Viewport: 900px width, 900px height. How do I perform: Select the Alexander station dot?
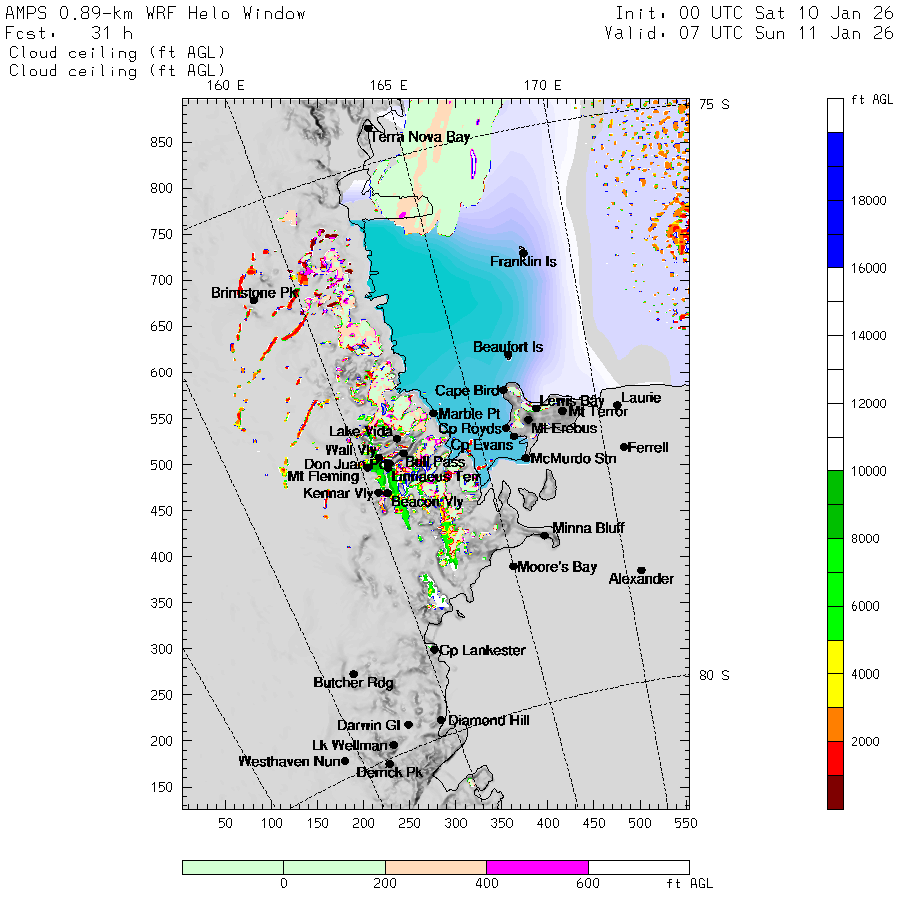641,571
